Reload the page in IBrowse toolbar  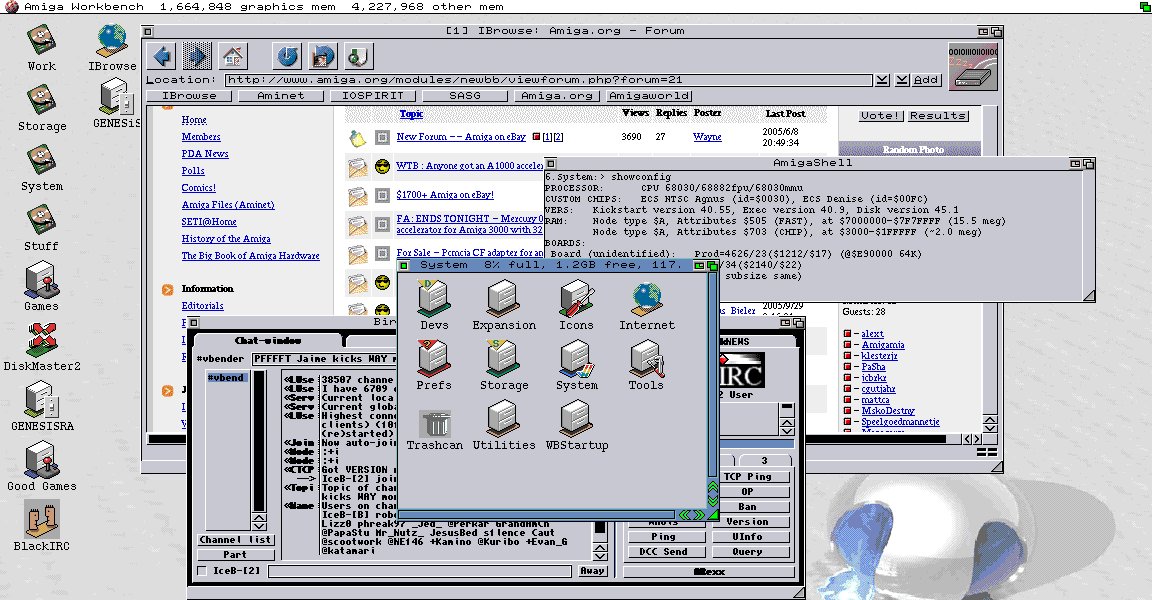(287, 57)
